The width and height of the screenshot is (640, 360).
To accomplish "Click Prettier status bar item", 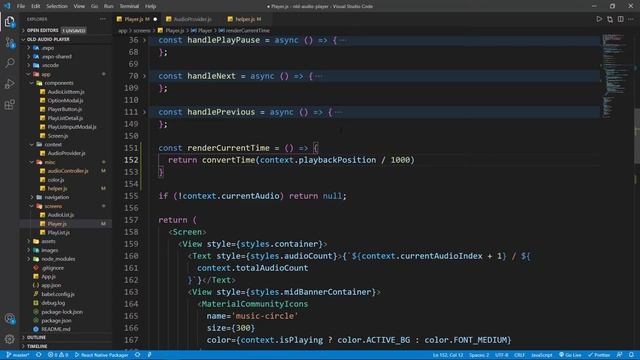I will [x=599, y=355].
